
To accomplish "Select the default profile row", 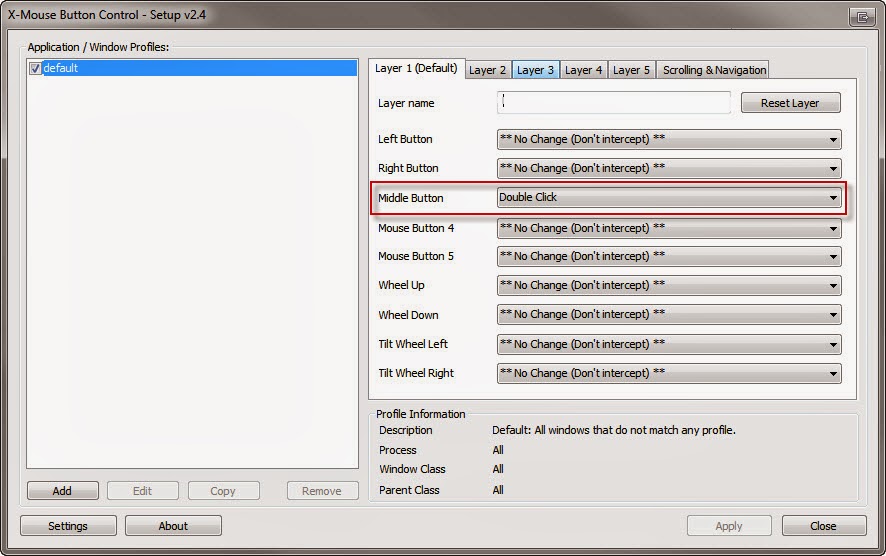I will (192, 68).
